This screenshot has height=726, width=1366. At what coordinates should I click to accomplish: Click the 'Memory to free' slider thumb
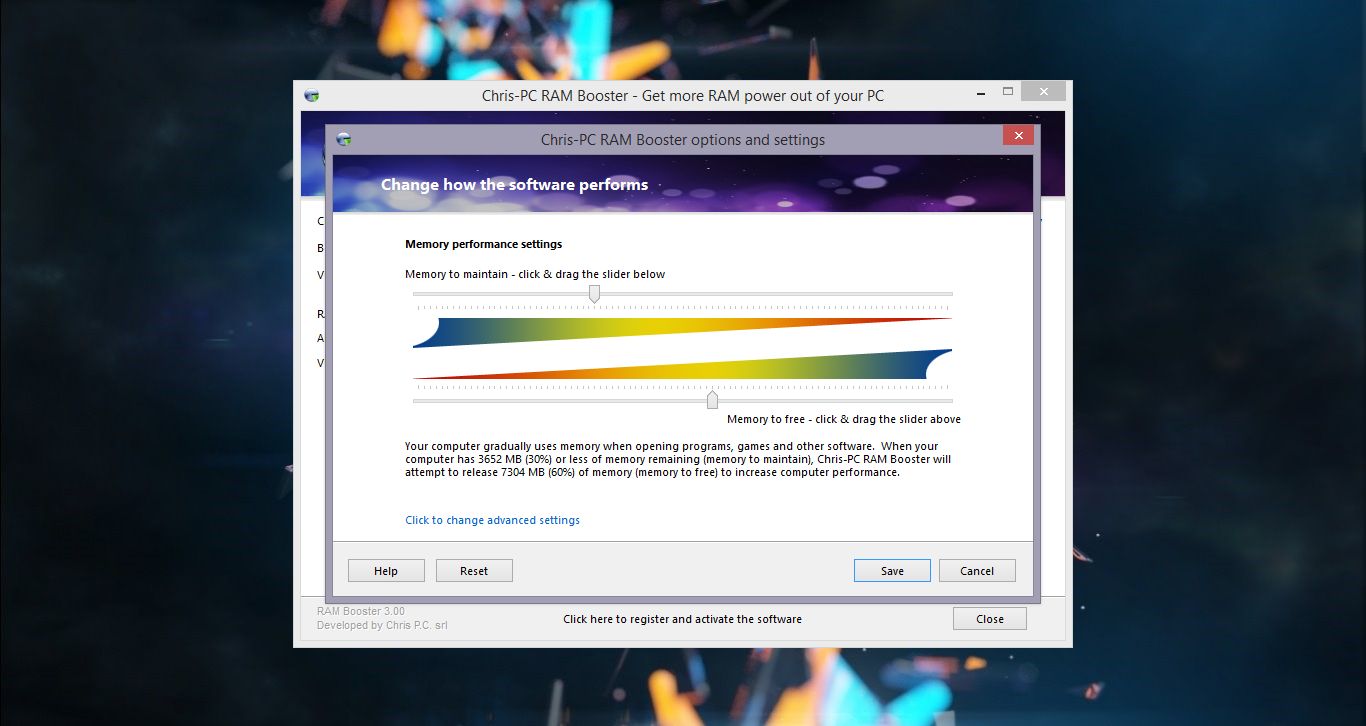[712, 400]
